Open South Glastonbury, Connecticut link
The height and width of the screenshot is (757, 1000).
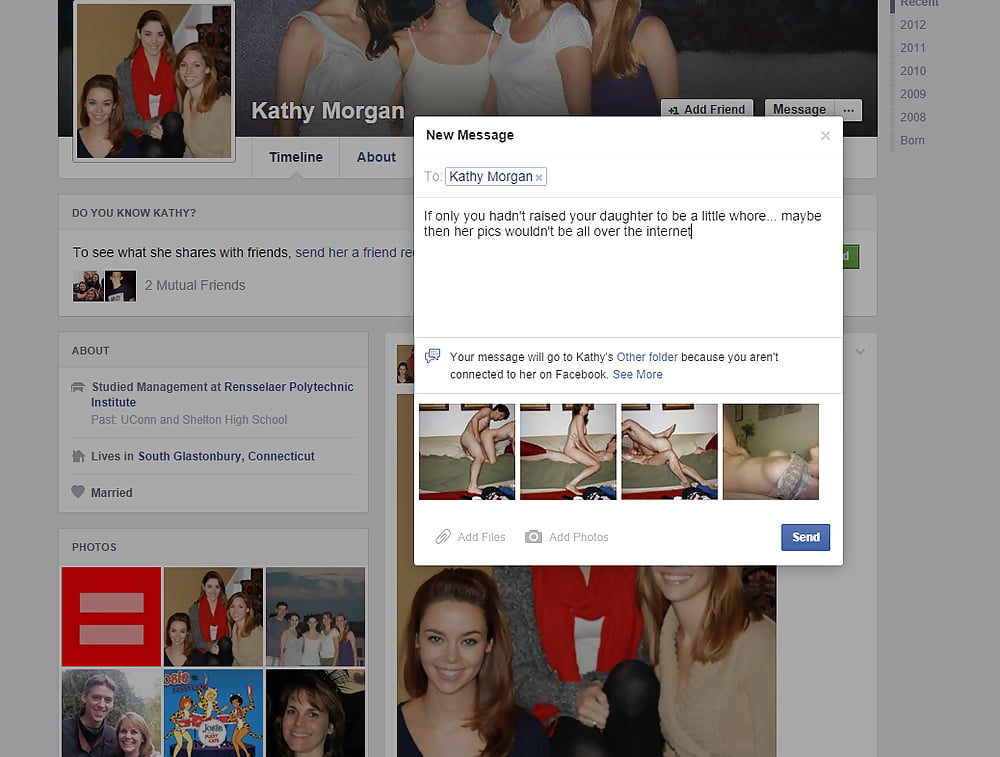coord(226,456)
